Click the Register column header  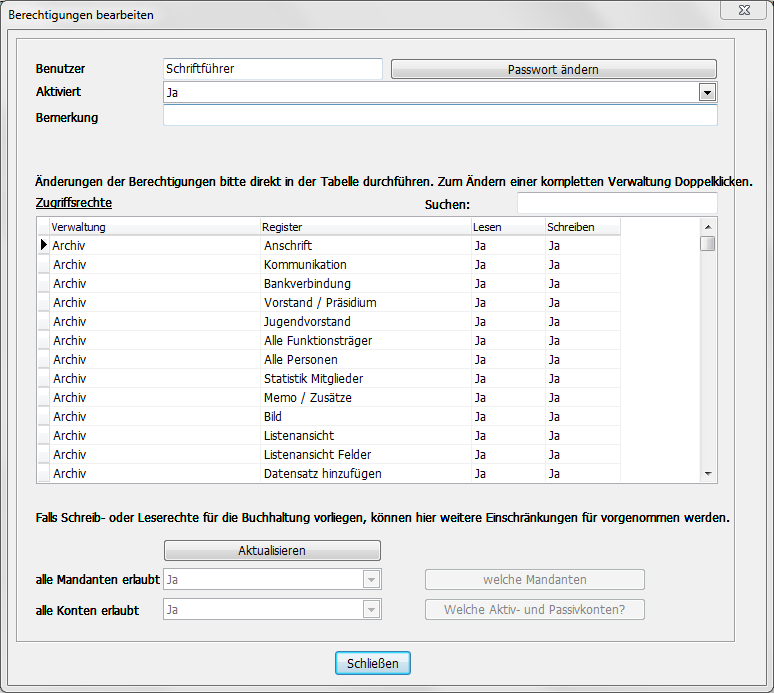pyautogui.click(x=364, y=227)
